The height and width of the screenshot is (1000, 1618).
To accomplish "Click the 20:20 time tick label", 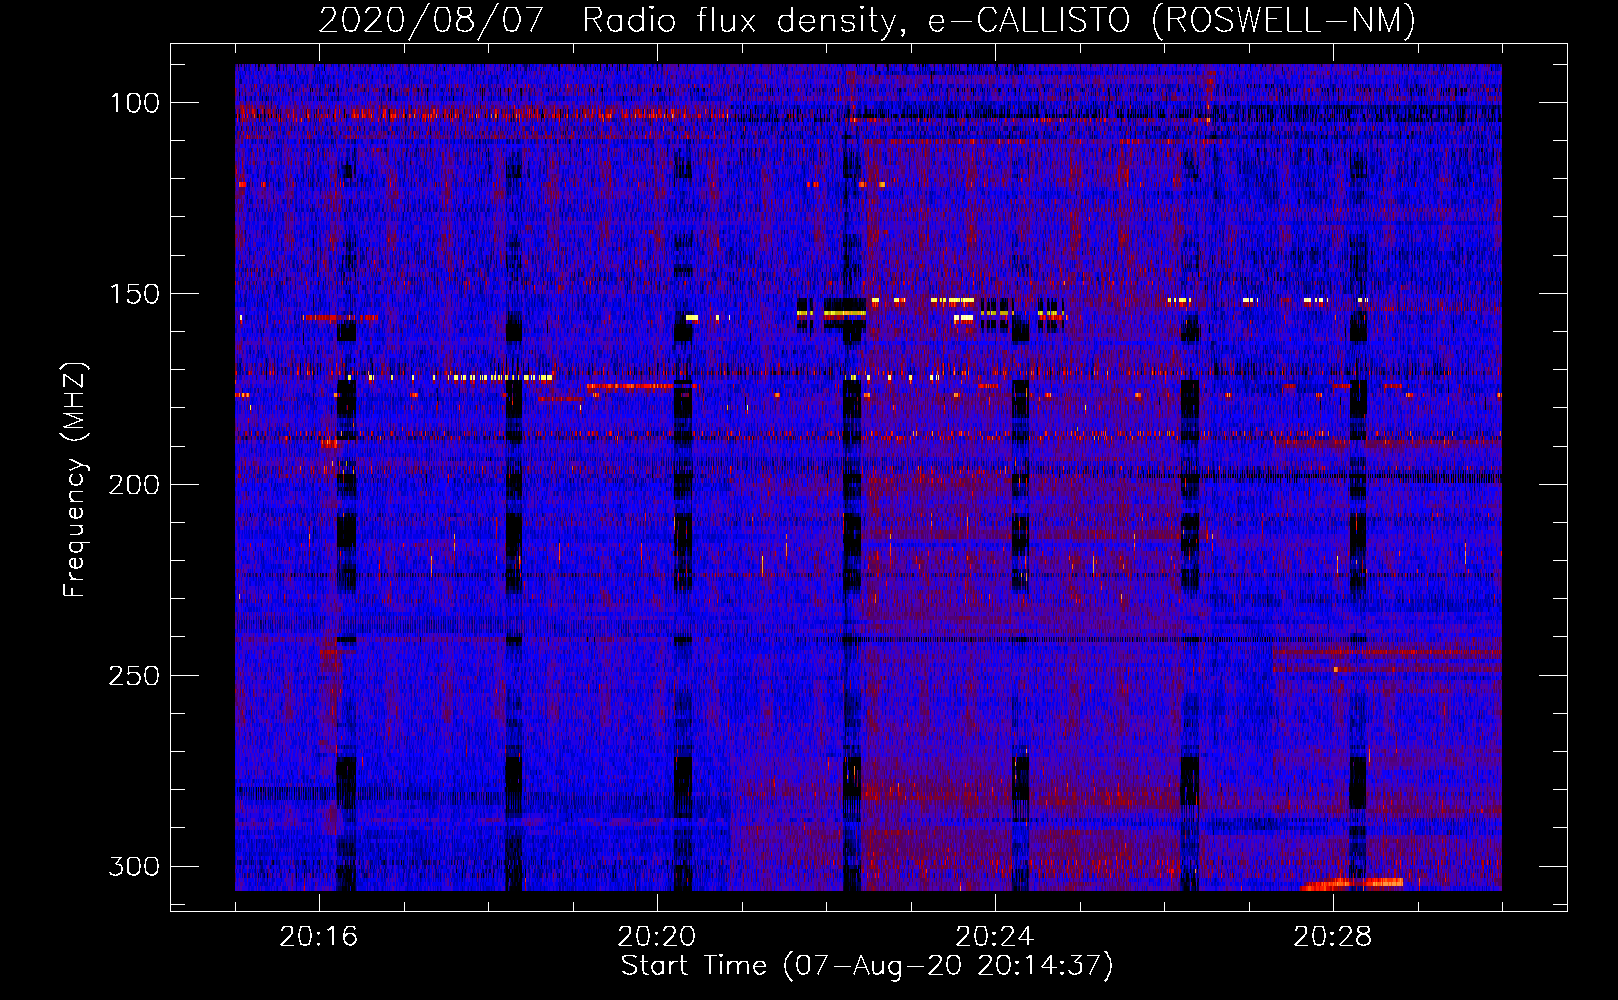I will (x=657, y=937).
